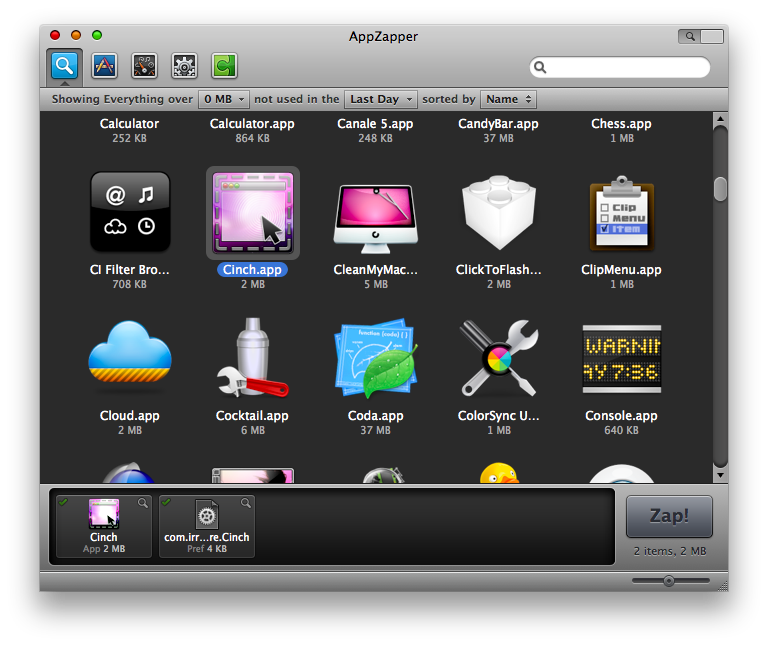Image resolution: width=768 pixels, height=646 pixels.
Task: Open the gear preferences toolbar icon
Action: click(x=184, y=66)
